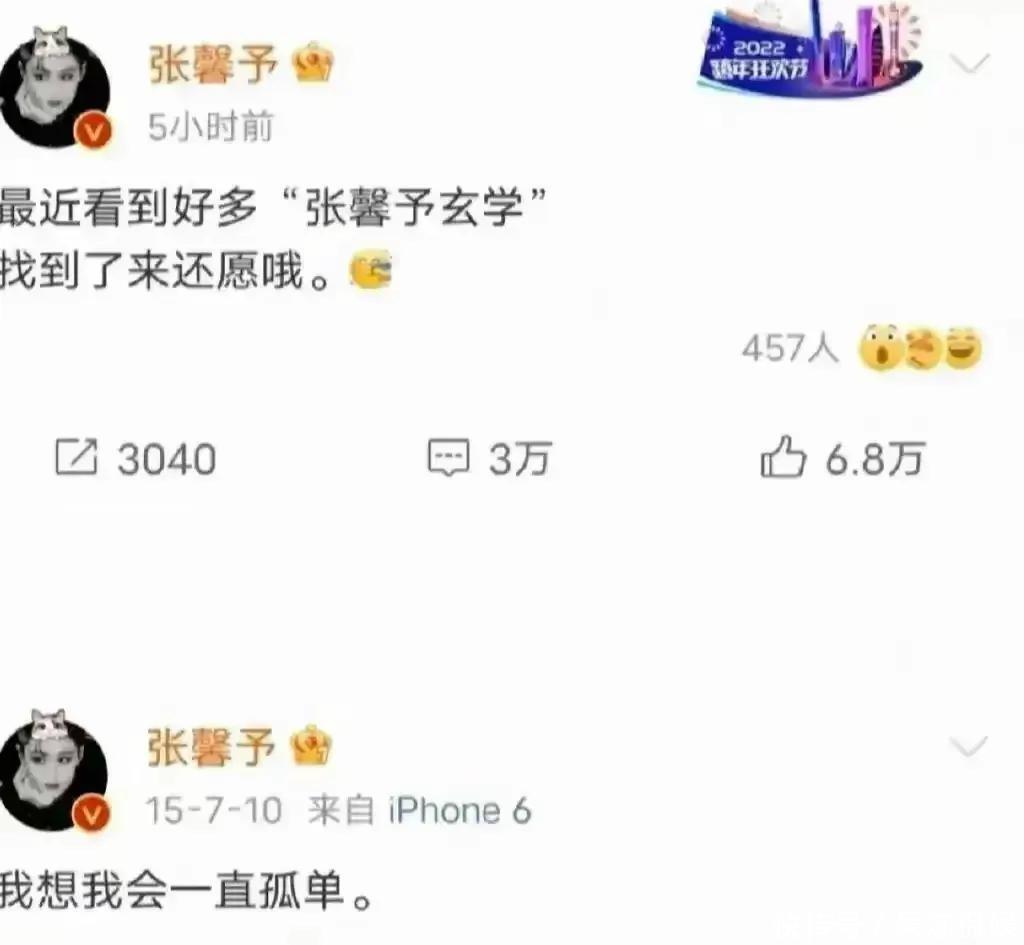The height and width of the screenshot is (945, 1024).
Task: Tap the repost icon showing 3040
Action: pyautogui.click(x=76, y=458)
